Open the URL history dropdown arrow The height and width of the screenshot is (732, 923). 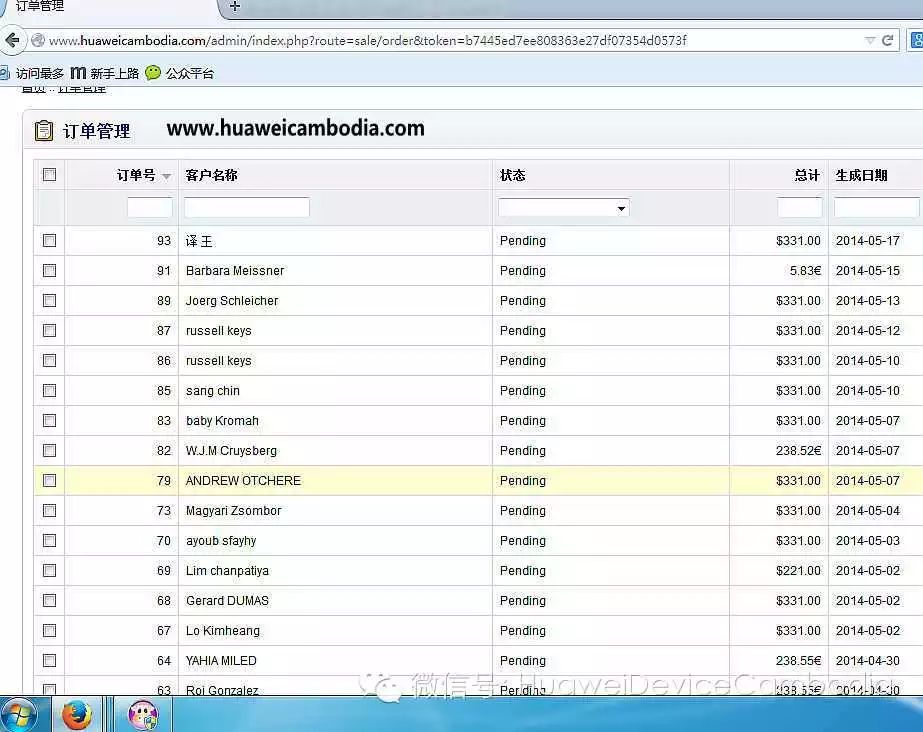point(869,41)
